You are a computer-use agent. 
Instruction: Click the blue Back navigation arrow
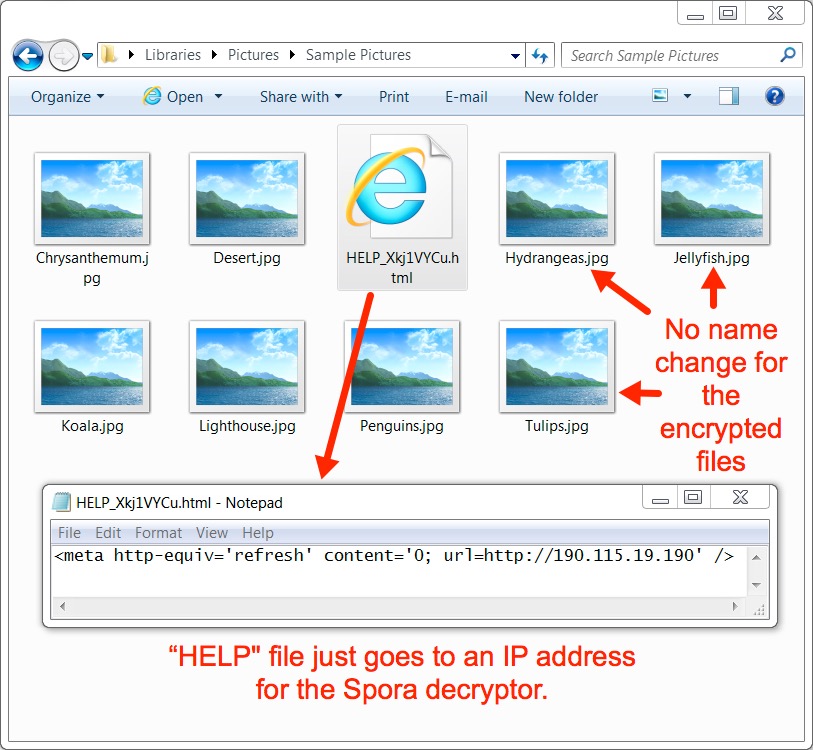point(28,55)
